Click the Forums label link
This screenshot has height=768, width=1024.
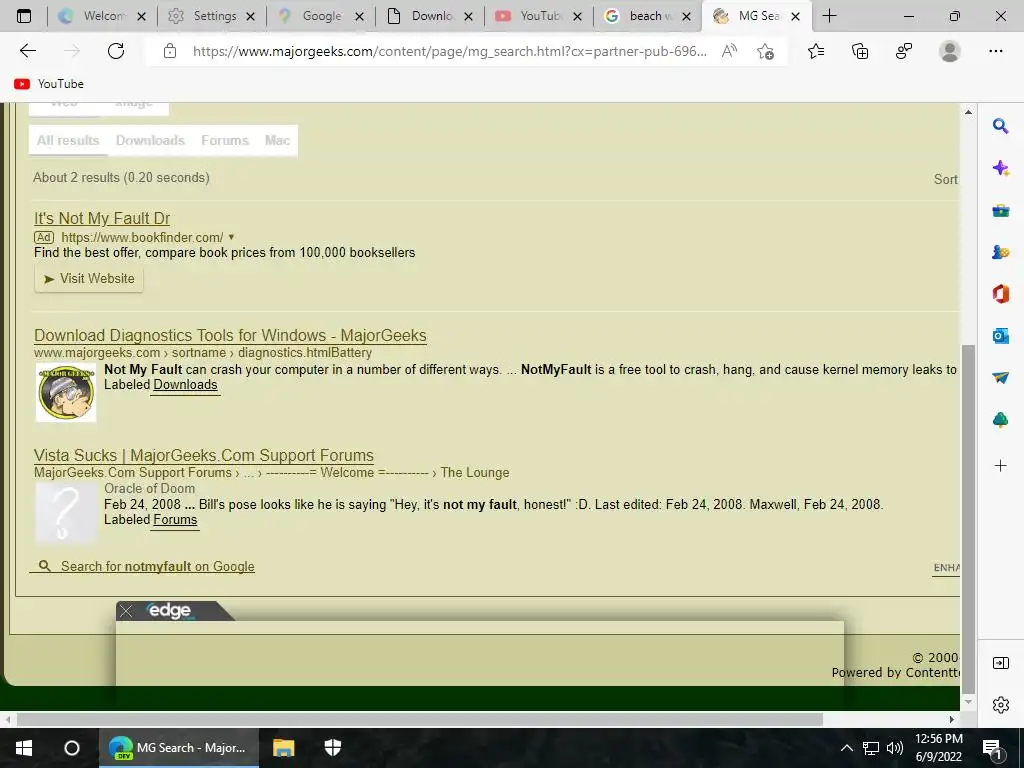coord(175,520)
